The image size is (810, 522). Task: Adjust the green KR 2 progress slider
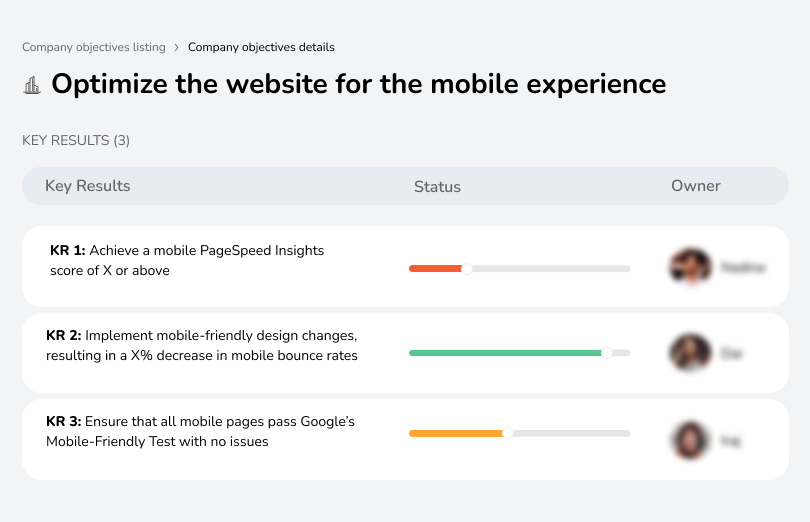[607, 353]
